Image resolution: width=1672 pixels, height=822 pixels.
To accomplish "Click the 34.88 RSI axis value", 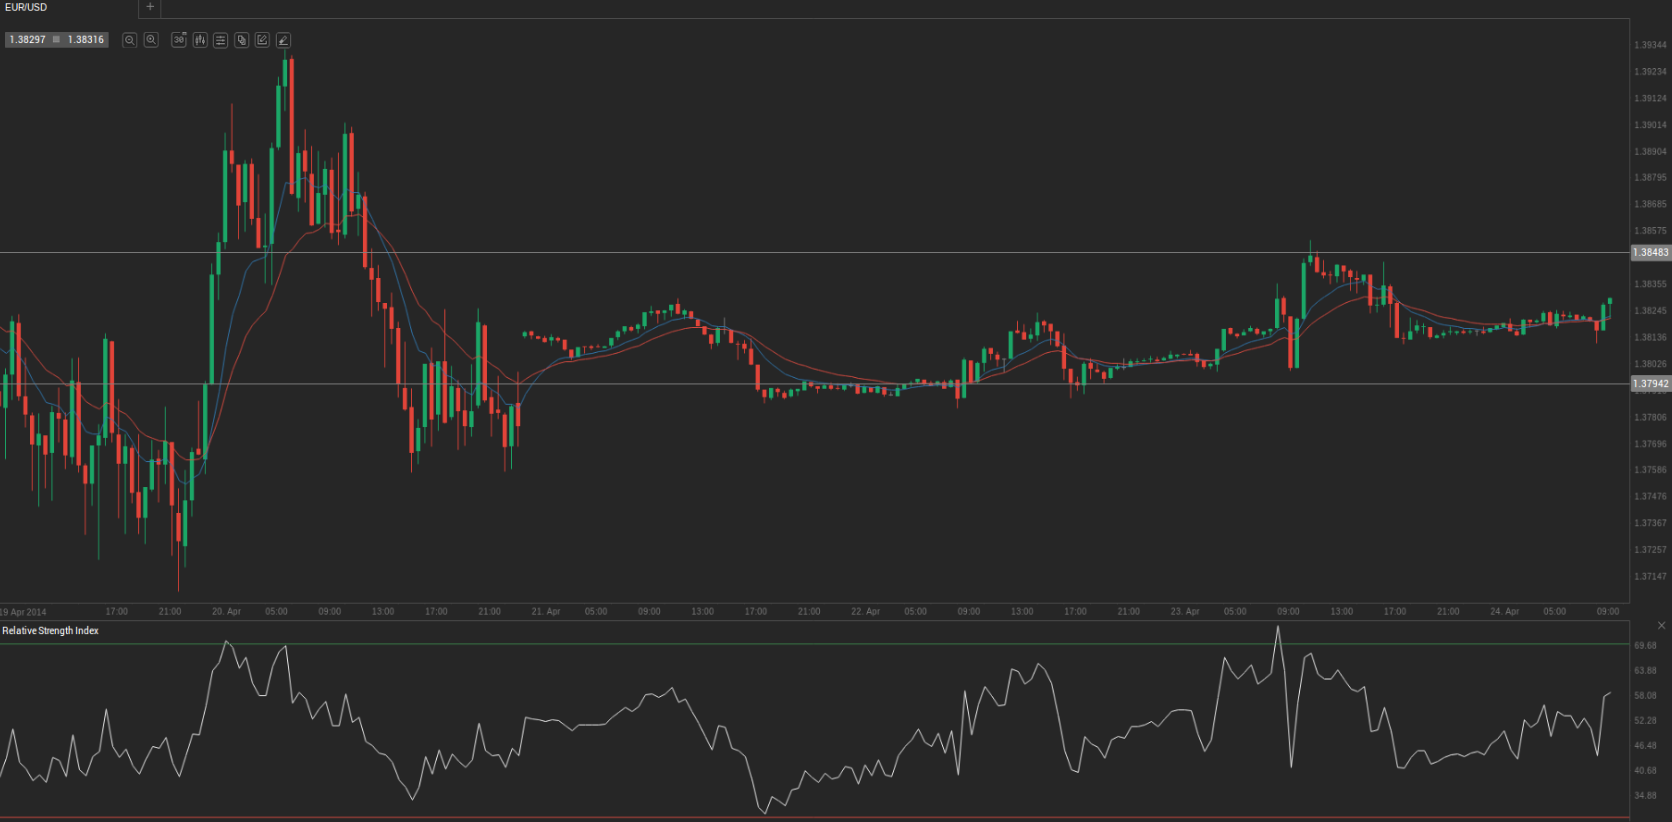I will (1645, 796).
